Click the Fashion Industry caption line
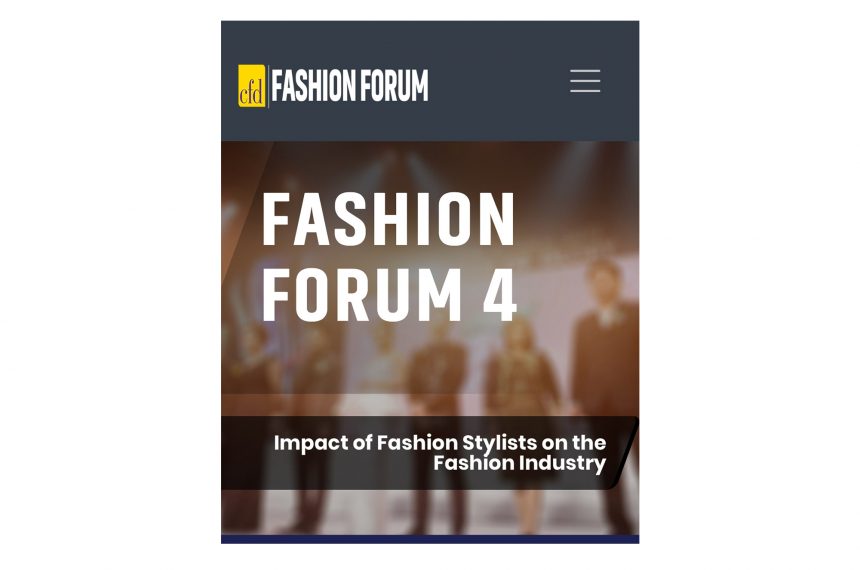This screenshot has height=570, width=860. (x=519, y=463)
